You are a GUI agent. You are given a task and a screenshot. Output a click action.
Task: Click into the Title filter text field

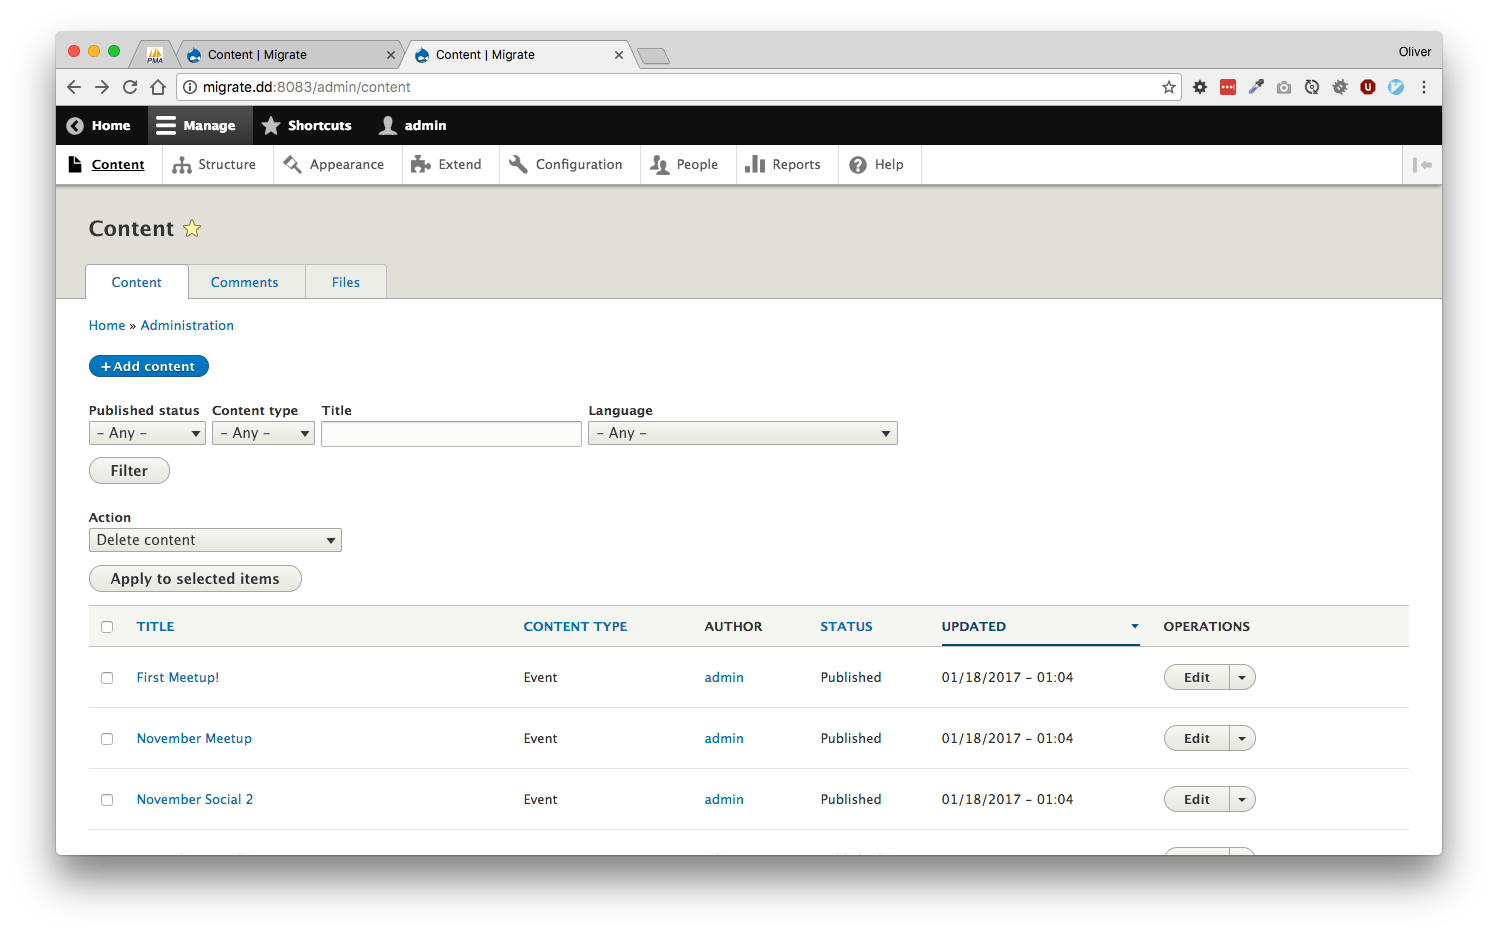451,433
